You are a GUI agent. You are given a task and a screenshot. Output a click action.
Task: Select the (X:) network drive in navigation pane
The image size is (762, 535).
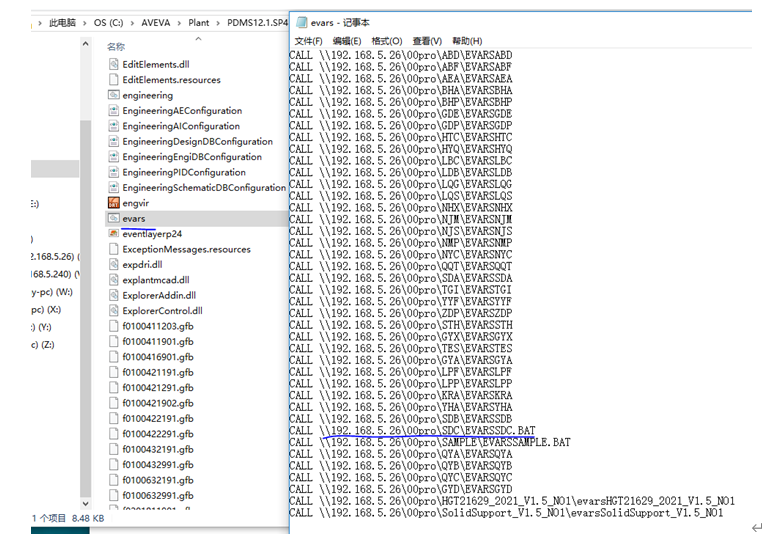pyautogui.click(x=46, y=310)
